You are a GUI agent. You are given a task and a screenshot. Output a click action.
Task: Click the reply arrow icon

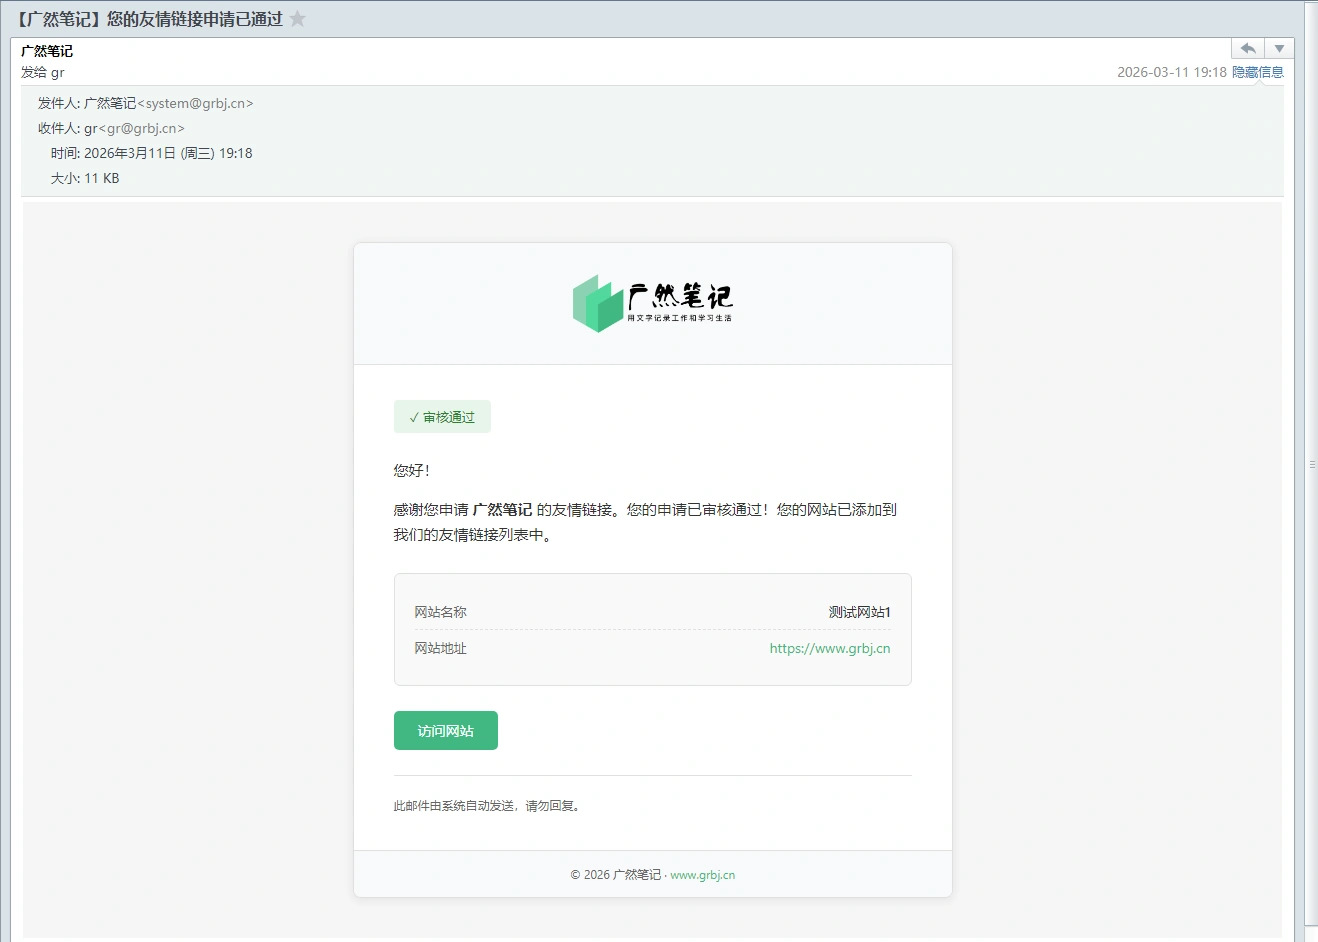click(1247, 49)
